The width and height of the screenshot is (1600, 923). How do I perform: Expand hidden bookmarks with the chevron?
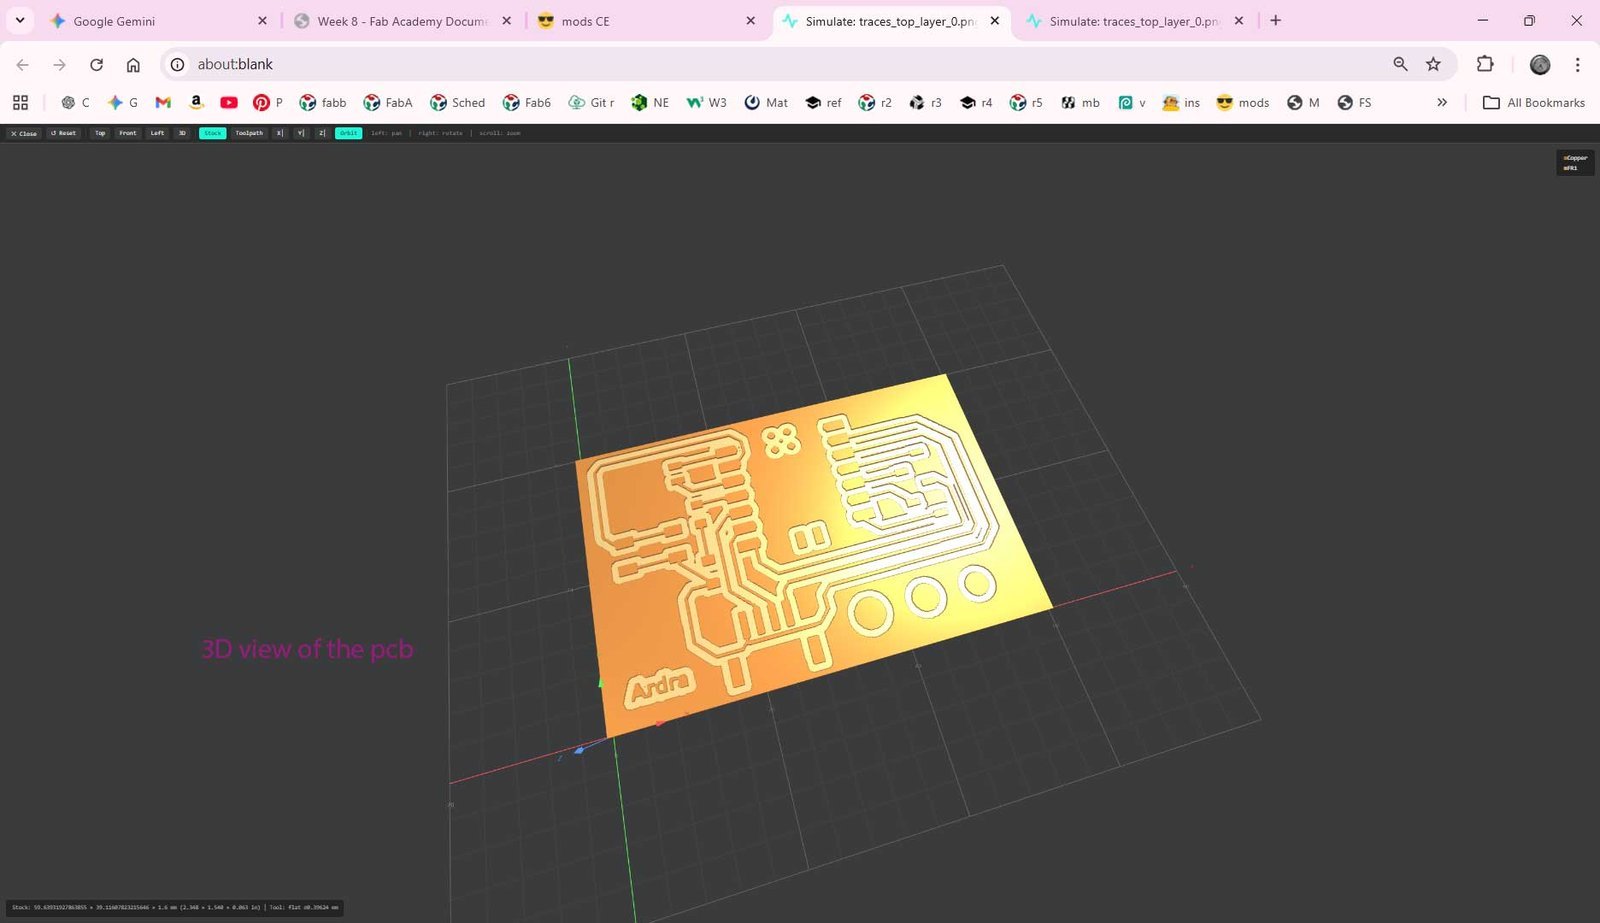coord(1442,102)
